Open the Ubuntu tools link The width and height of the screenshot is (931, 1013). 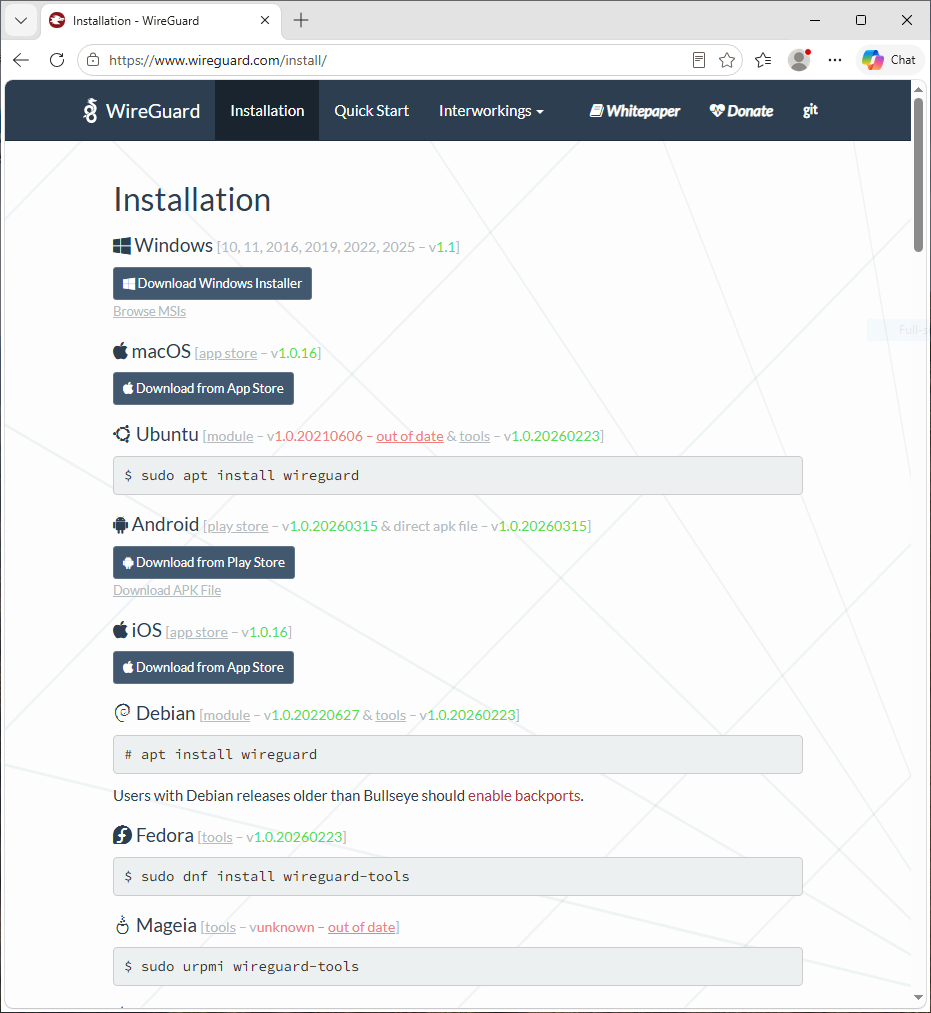[475, 436]
